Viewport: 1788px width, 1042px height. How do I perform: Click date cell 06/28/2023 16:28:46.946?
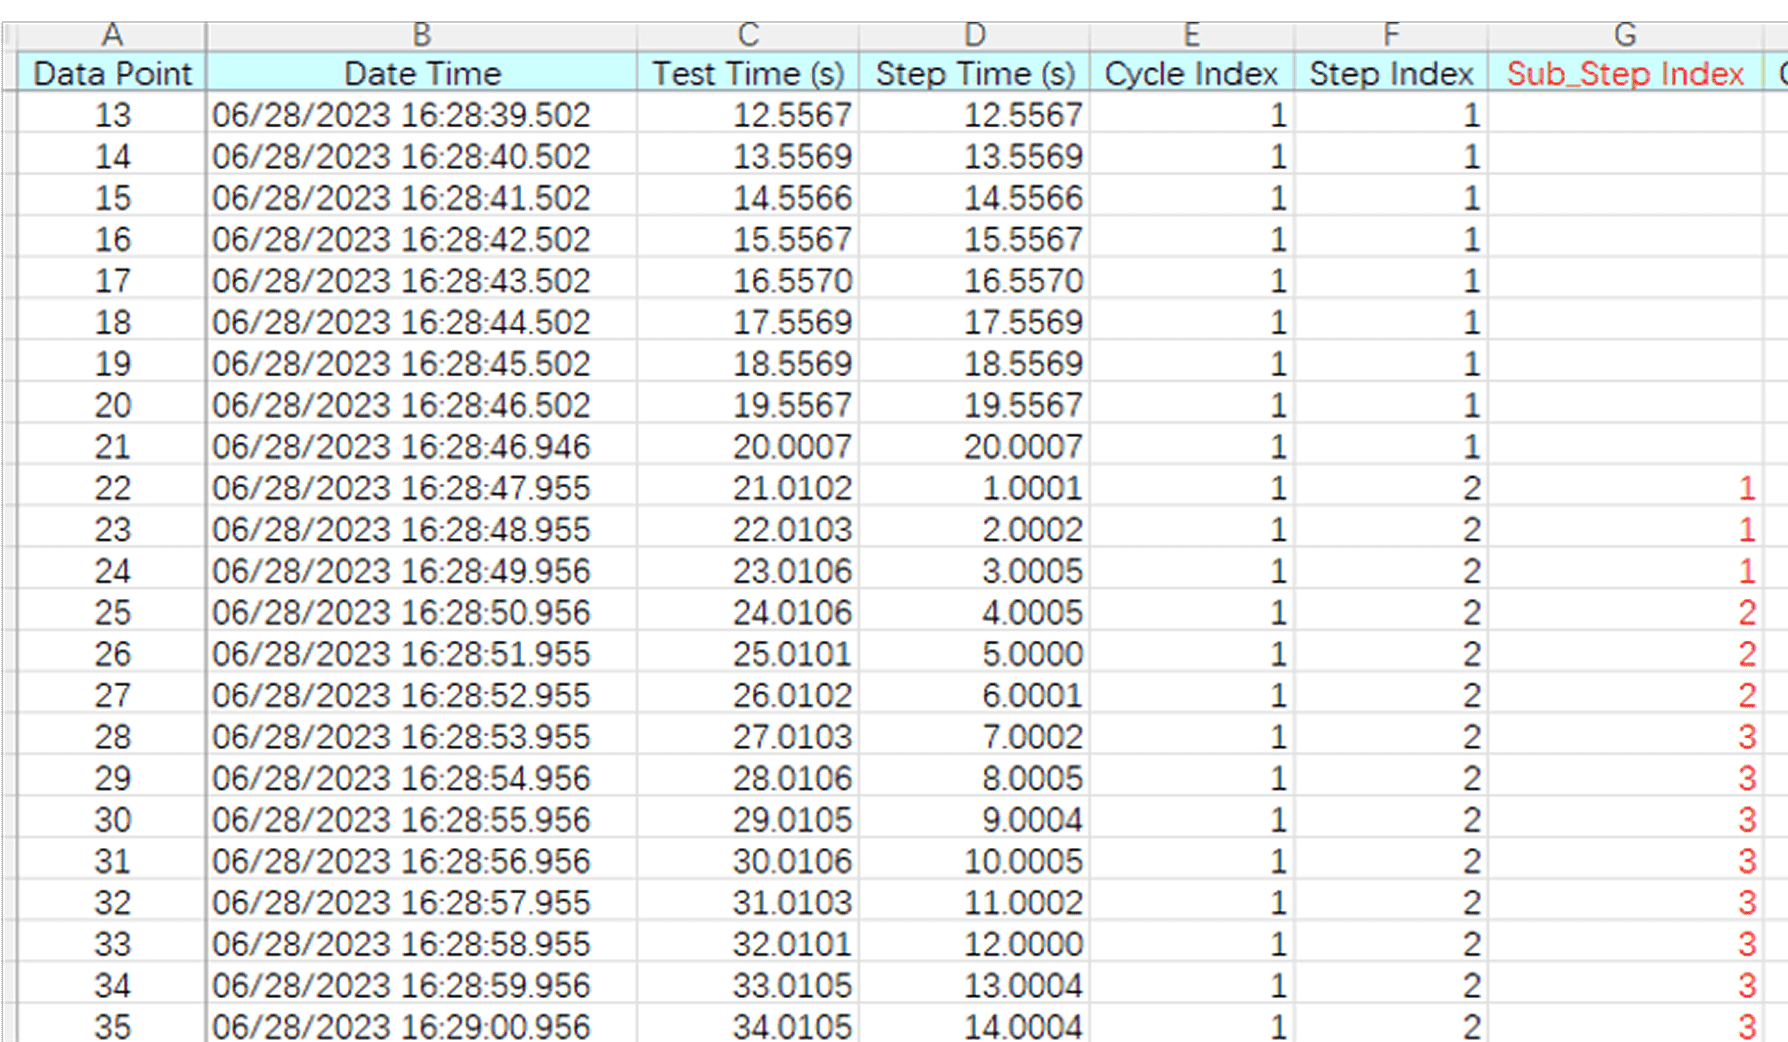point(401,447)
